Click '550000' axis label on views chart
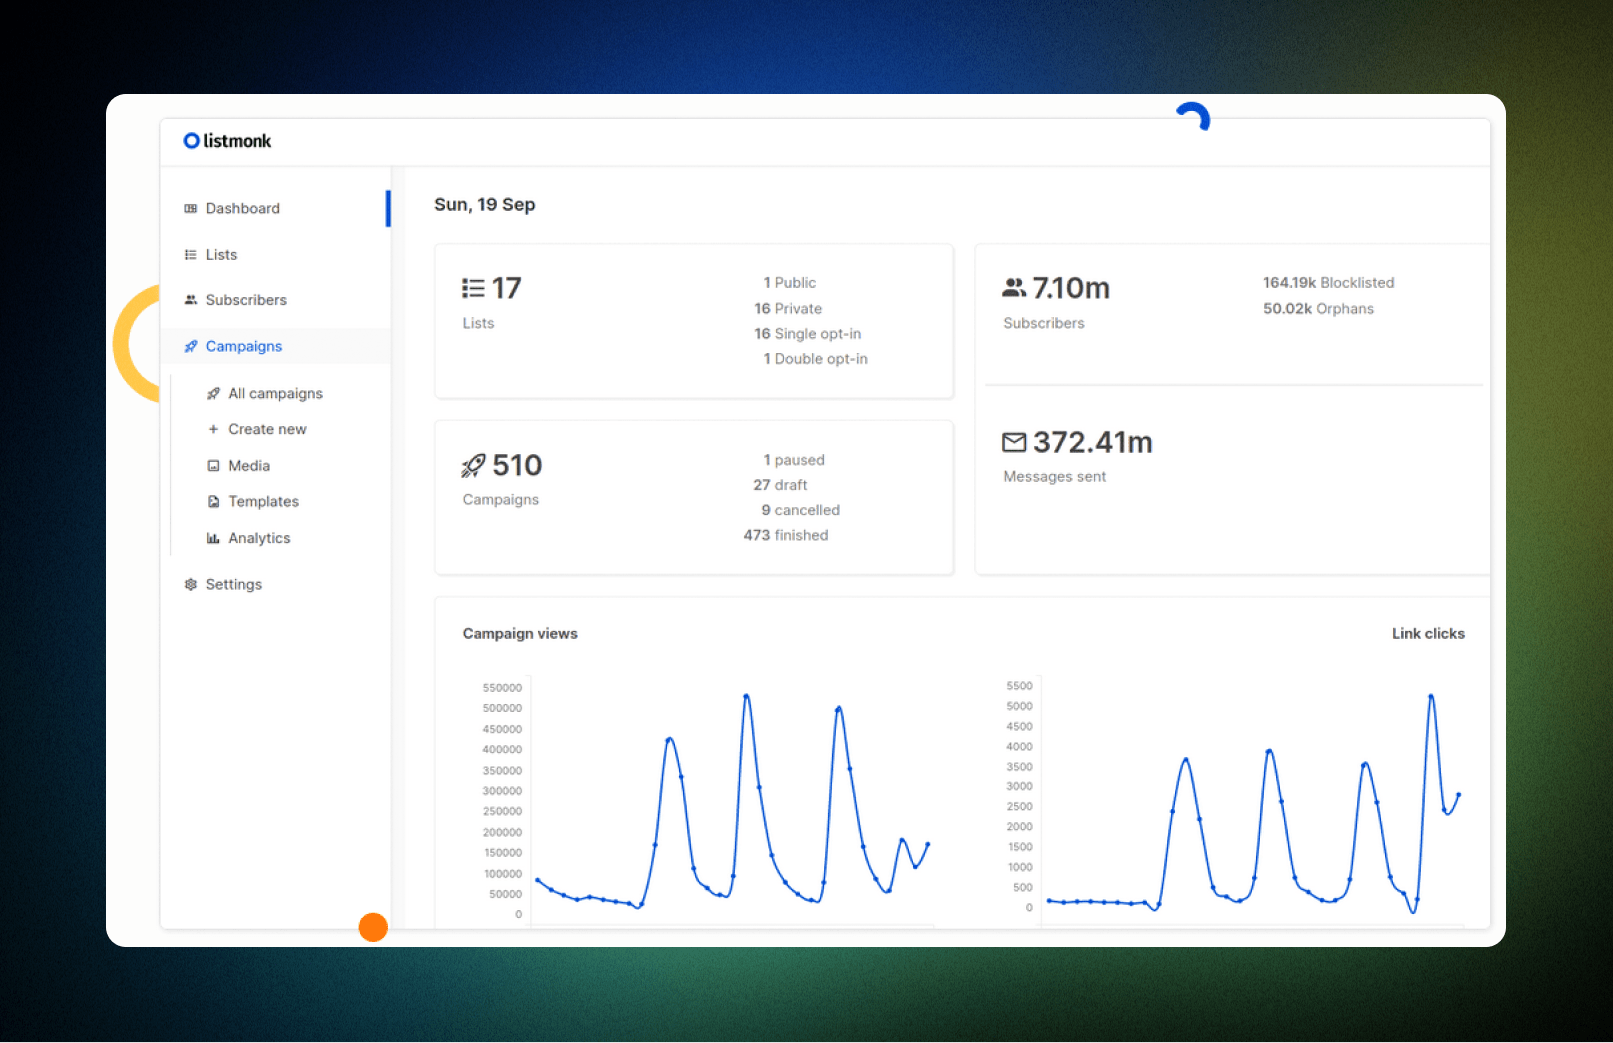This screenshot has width=1613, height=1043. coord(502,688)
